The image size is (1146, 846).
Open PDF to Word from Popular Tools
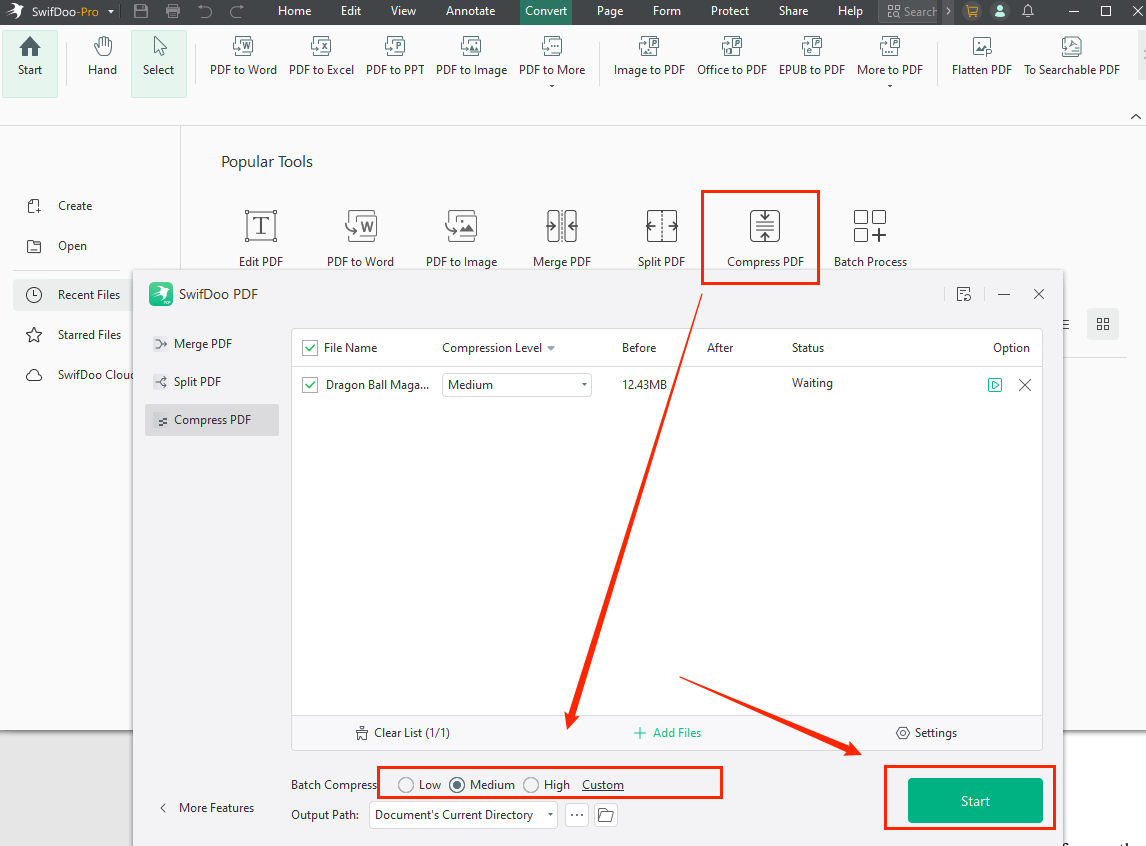point(360,238)
